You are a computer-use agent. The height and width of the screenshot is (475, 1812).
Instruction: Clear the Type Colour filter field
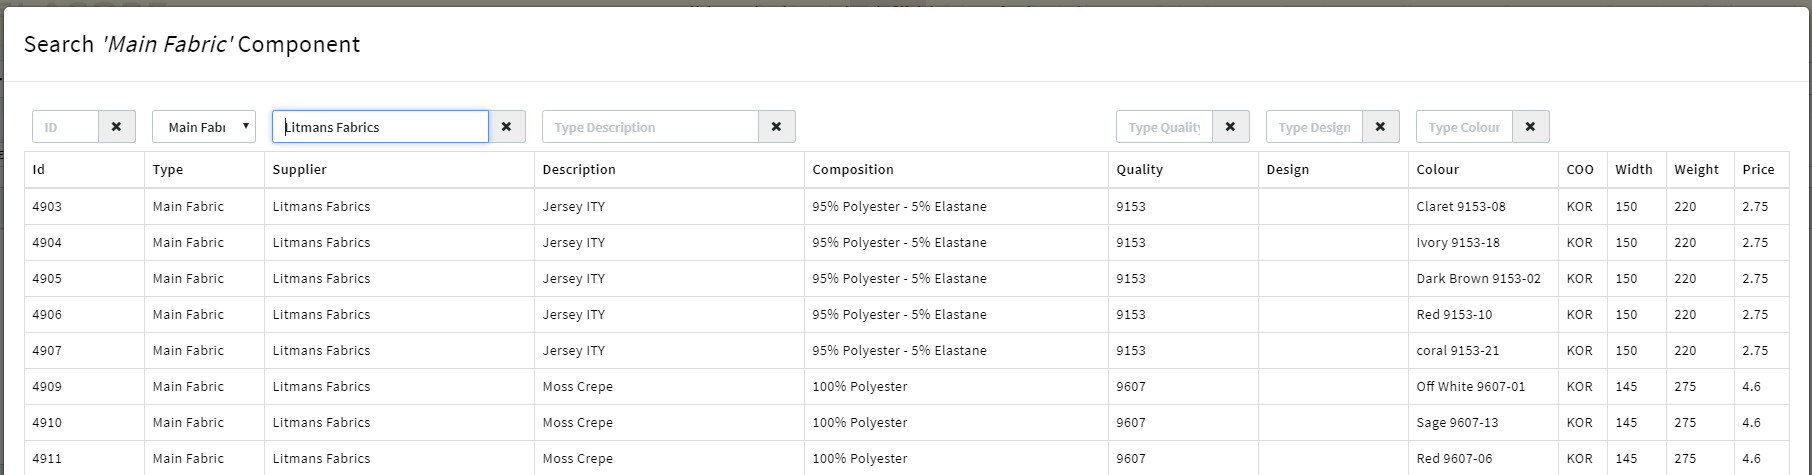coord(1530,127)
